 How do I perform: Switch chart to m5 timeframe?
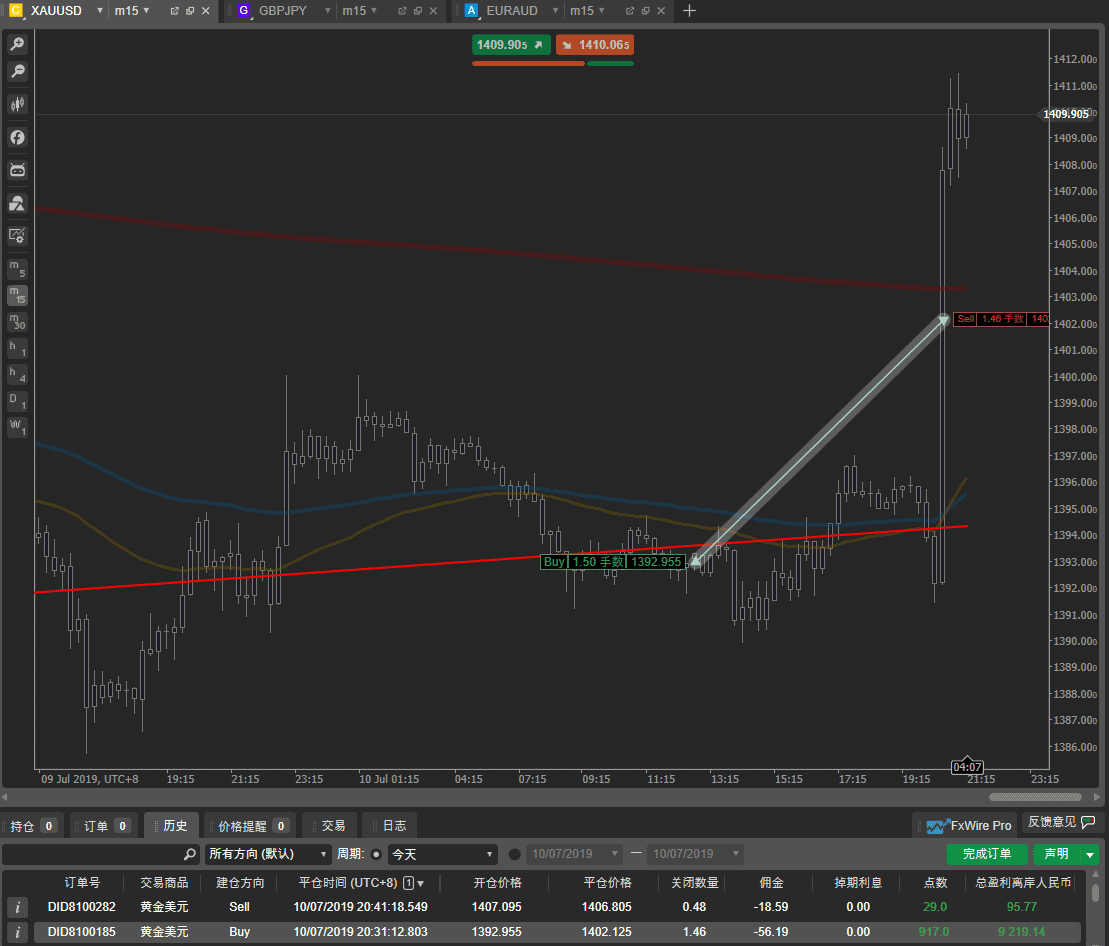tap(17, 269)
